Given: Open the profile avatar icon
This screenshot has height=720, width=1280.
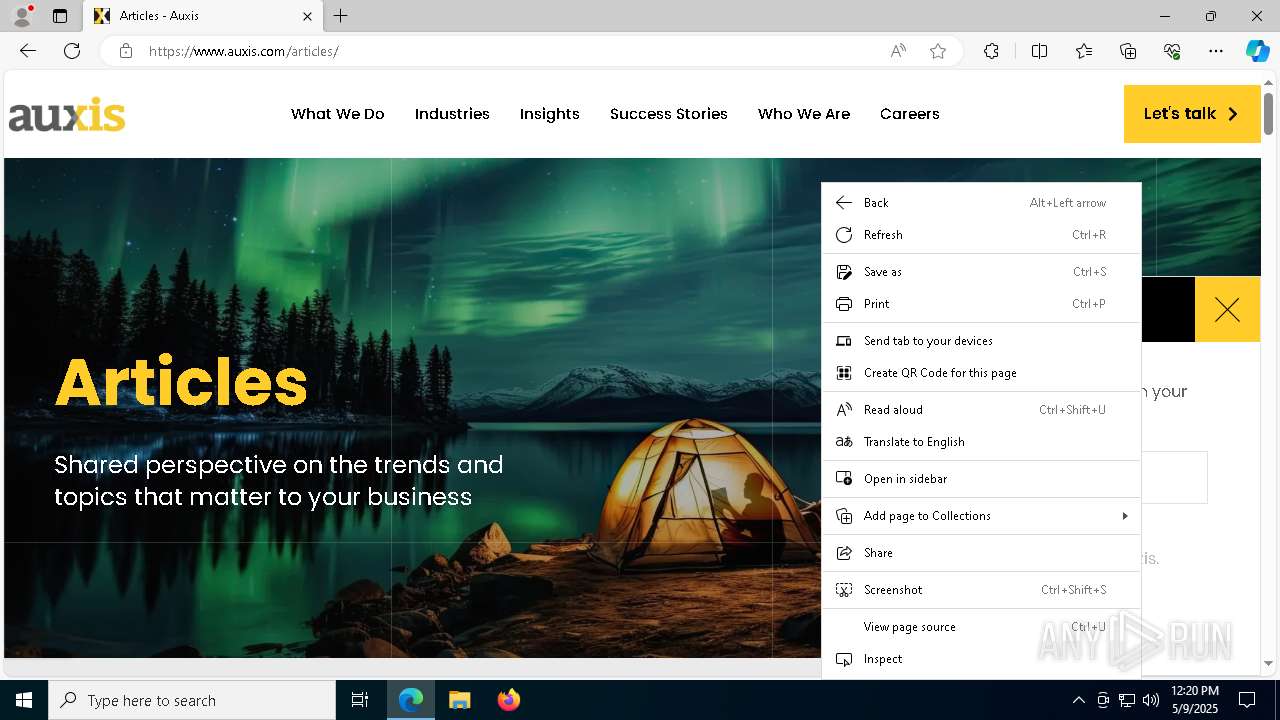Looking at the screenshot, I should point(22,16).
